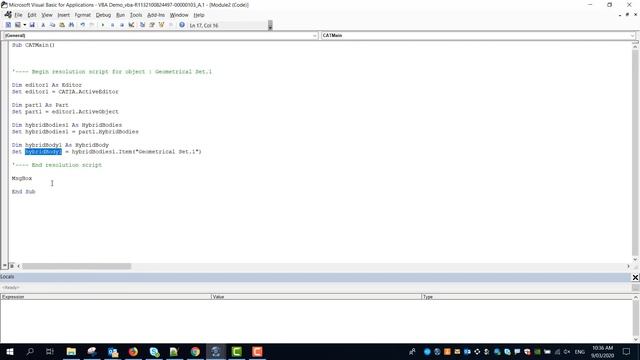The height and width of the screenshot is (360, 640).
Task: Click the horizontal scrollbar thumb in code window
Action: (77, 266)
